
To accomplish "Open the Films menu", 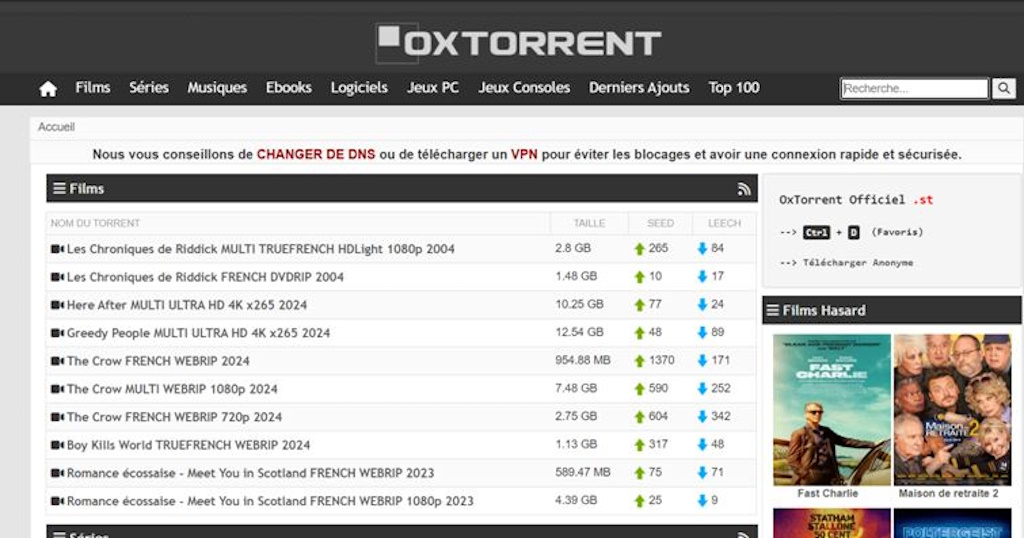I will 93,87.
